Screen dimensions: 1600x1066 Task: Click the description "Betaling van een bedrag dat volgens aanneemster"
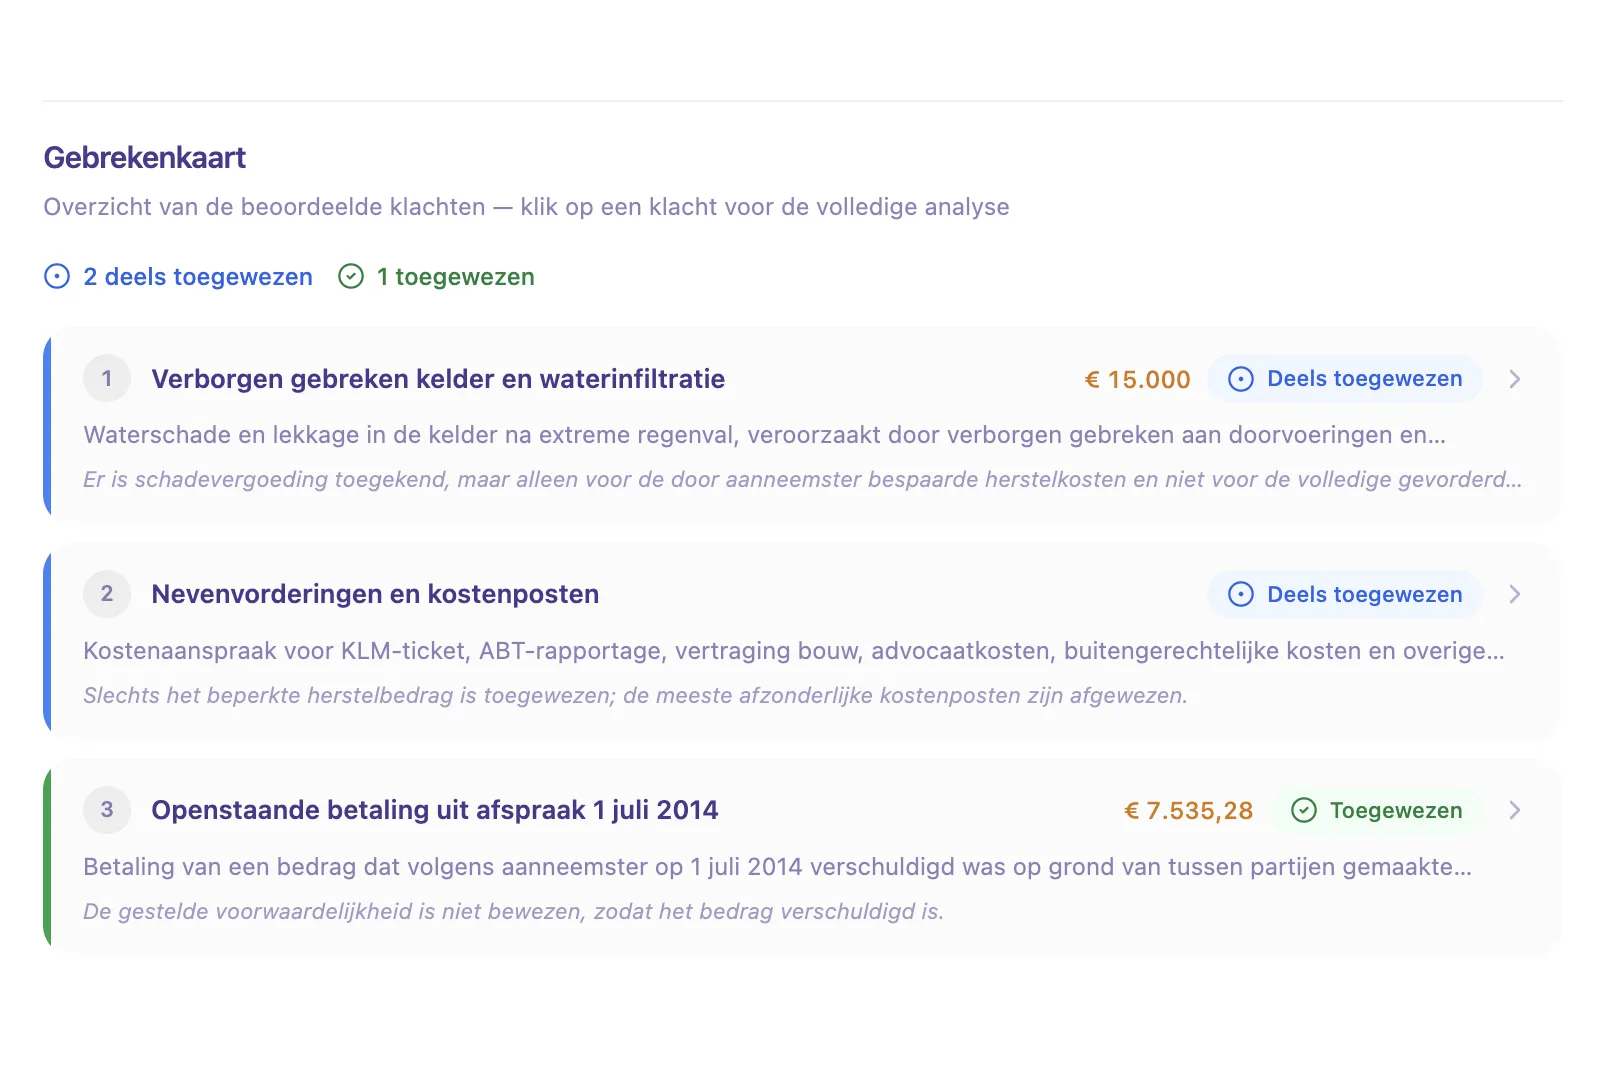(x=778, y=867)
